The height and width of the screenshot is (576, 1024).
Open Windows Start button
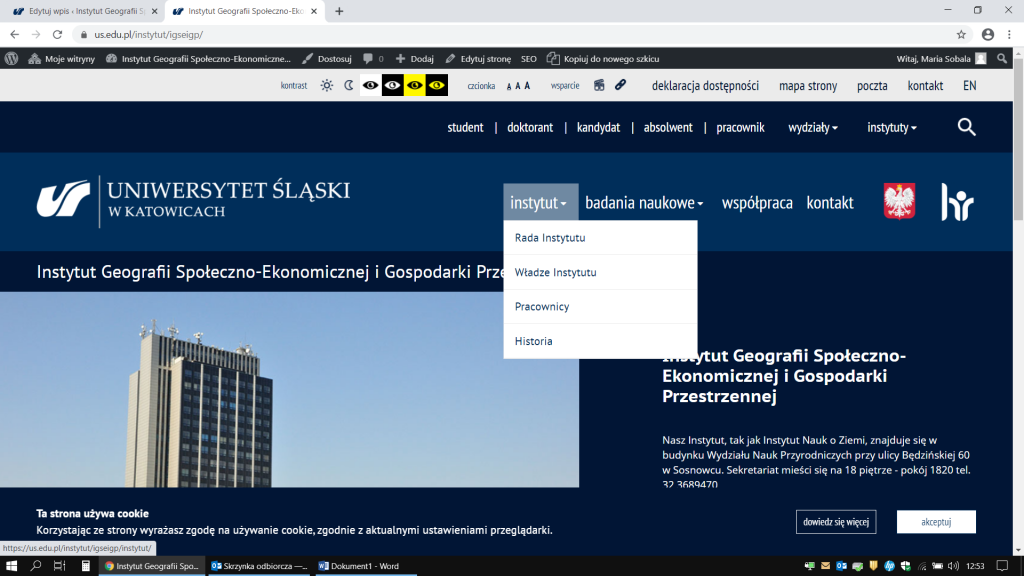(x=11, y=566)
